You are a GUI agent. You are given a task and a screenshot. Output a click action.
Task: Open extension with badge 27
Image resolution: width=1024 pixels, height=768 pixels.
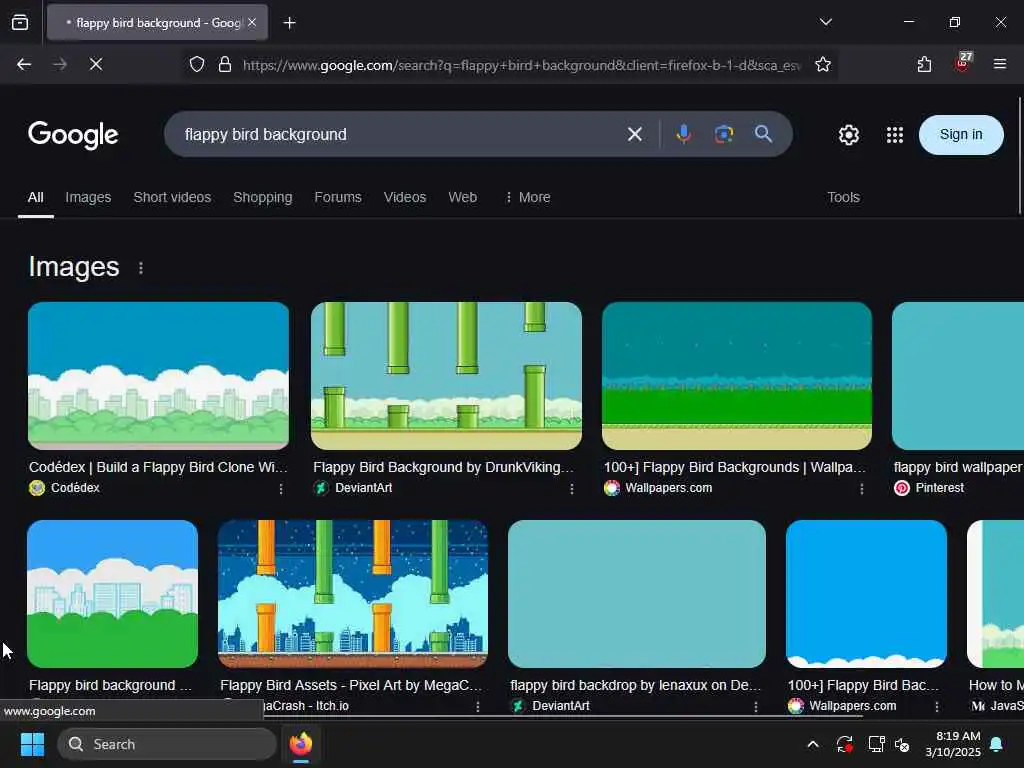[963, 63]
